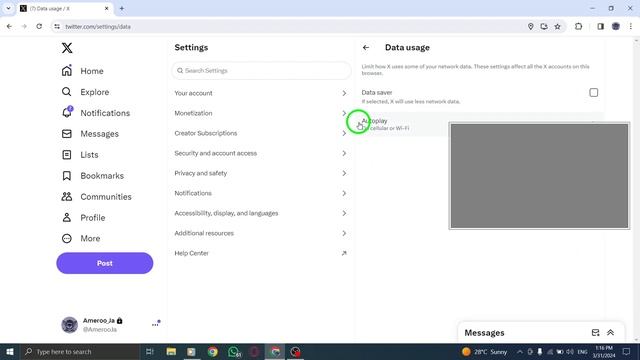Open account options three-dot menu
640x360 pixels.
[x=156, y=324]
